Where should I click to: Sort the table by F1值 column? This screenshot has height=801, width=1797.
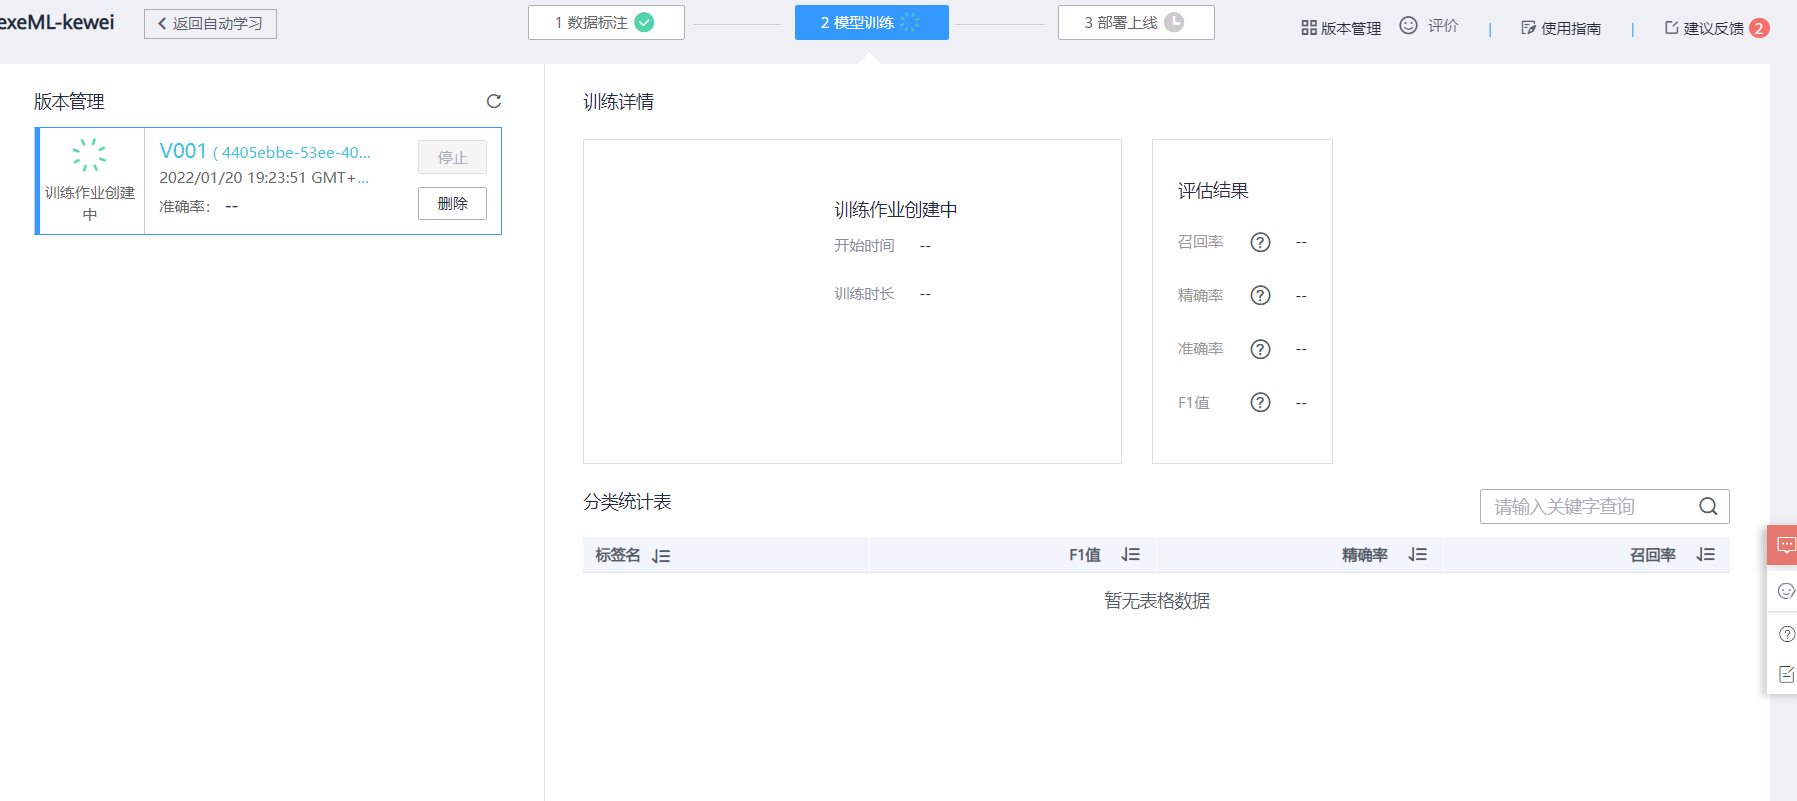1131,555
